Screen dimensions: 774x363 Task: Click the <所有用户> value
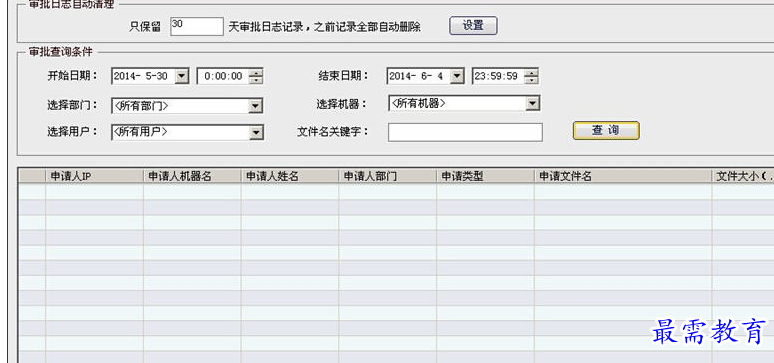[141, 132]
